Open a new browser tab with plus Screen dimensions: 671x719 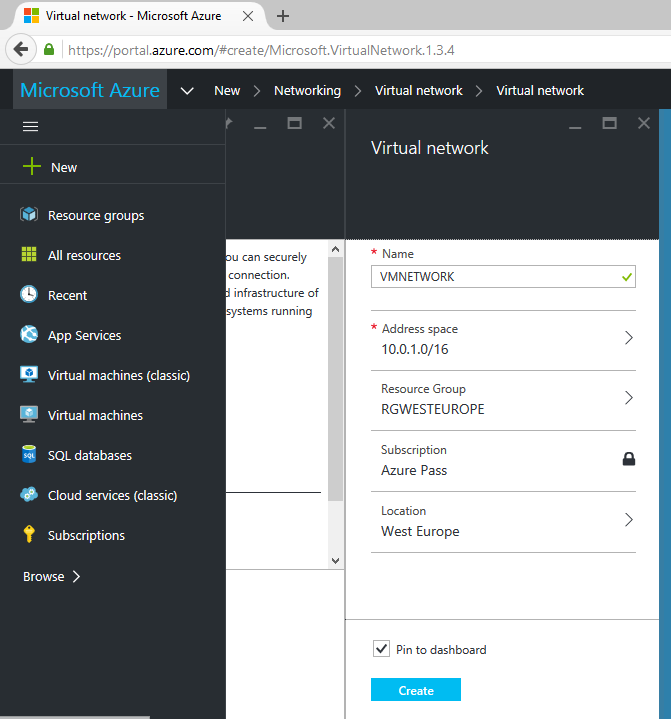coord(283,16)
